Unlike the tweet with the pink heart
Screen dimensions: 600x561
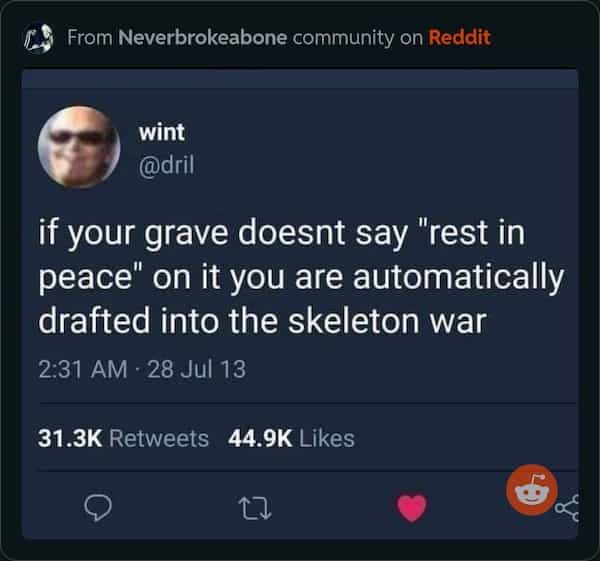(412, 508)
